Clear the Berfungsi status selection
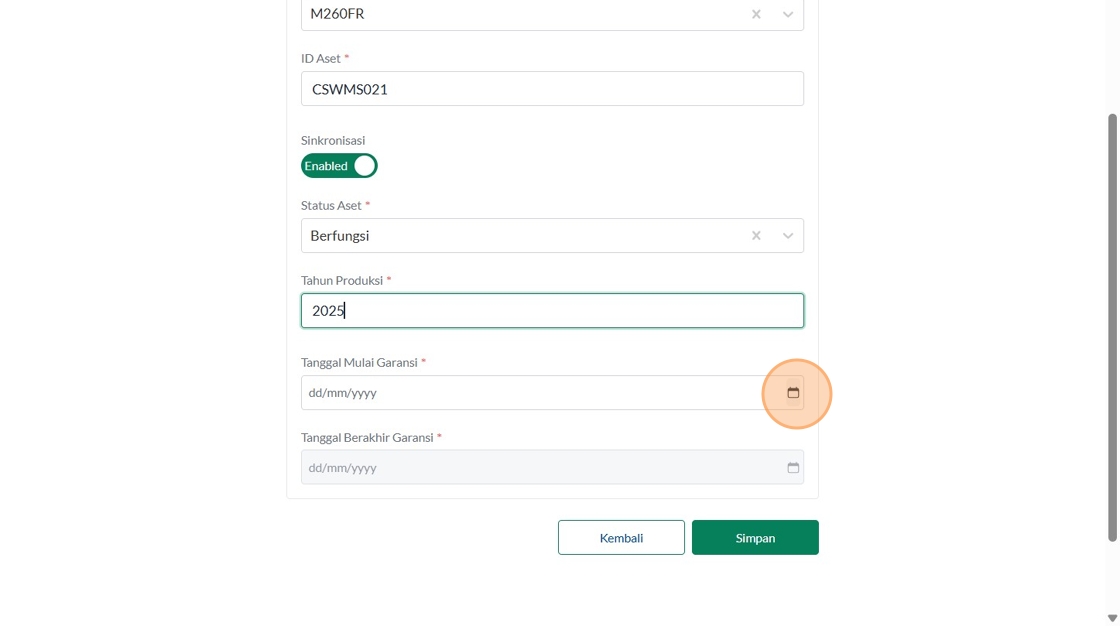The image size is (1120, 626). pyautogui.click(x=756, y=236)
